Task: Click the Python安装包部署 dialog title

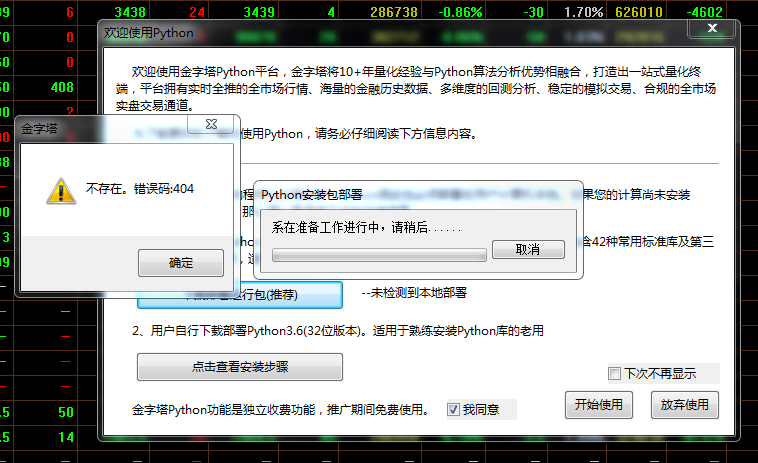Action: click(x=312, y=195)
